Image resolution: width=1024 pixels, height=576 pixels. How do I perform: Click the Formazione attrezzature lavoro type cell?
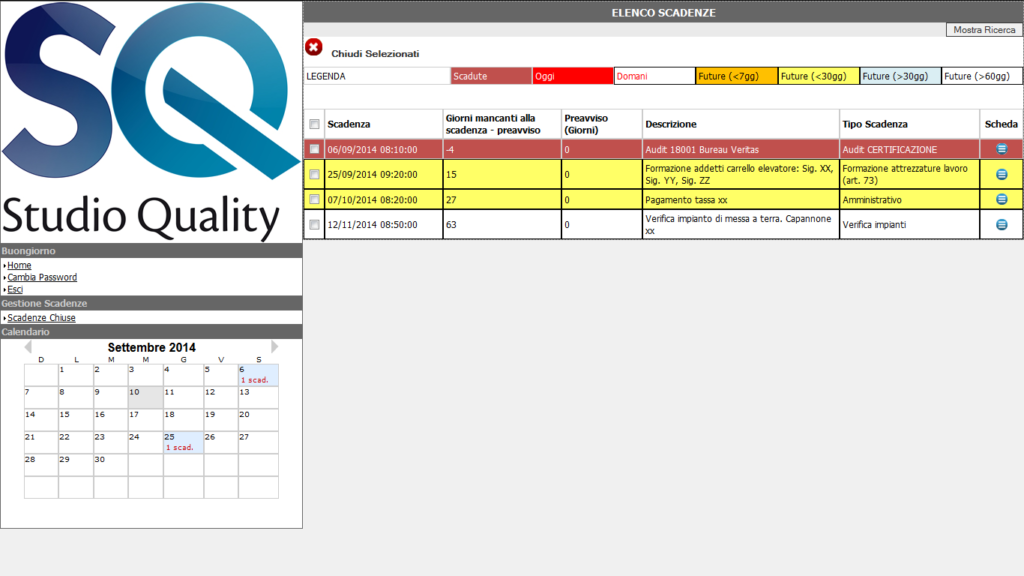(x=909, y=174)
